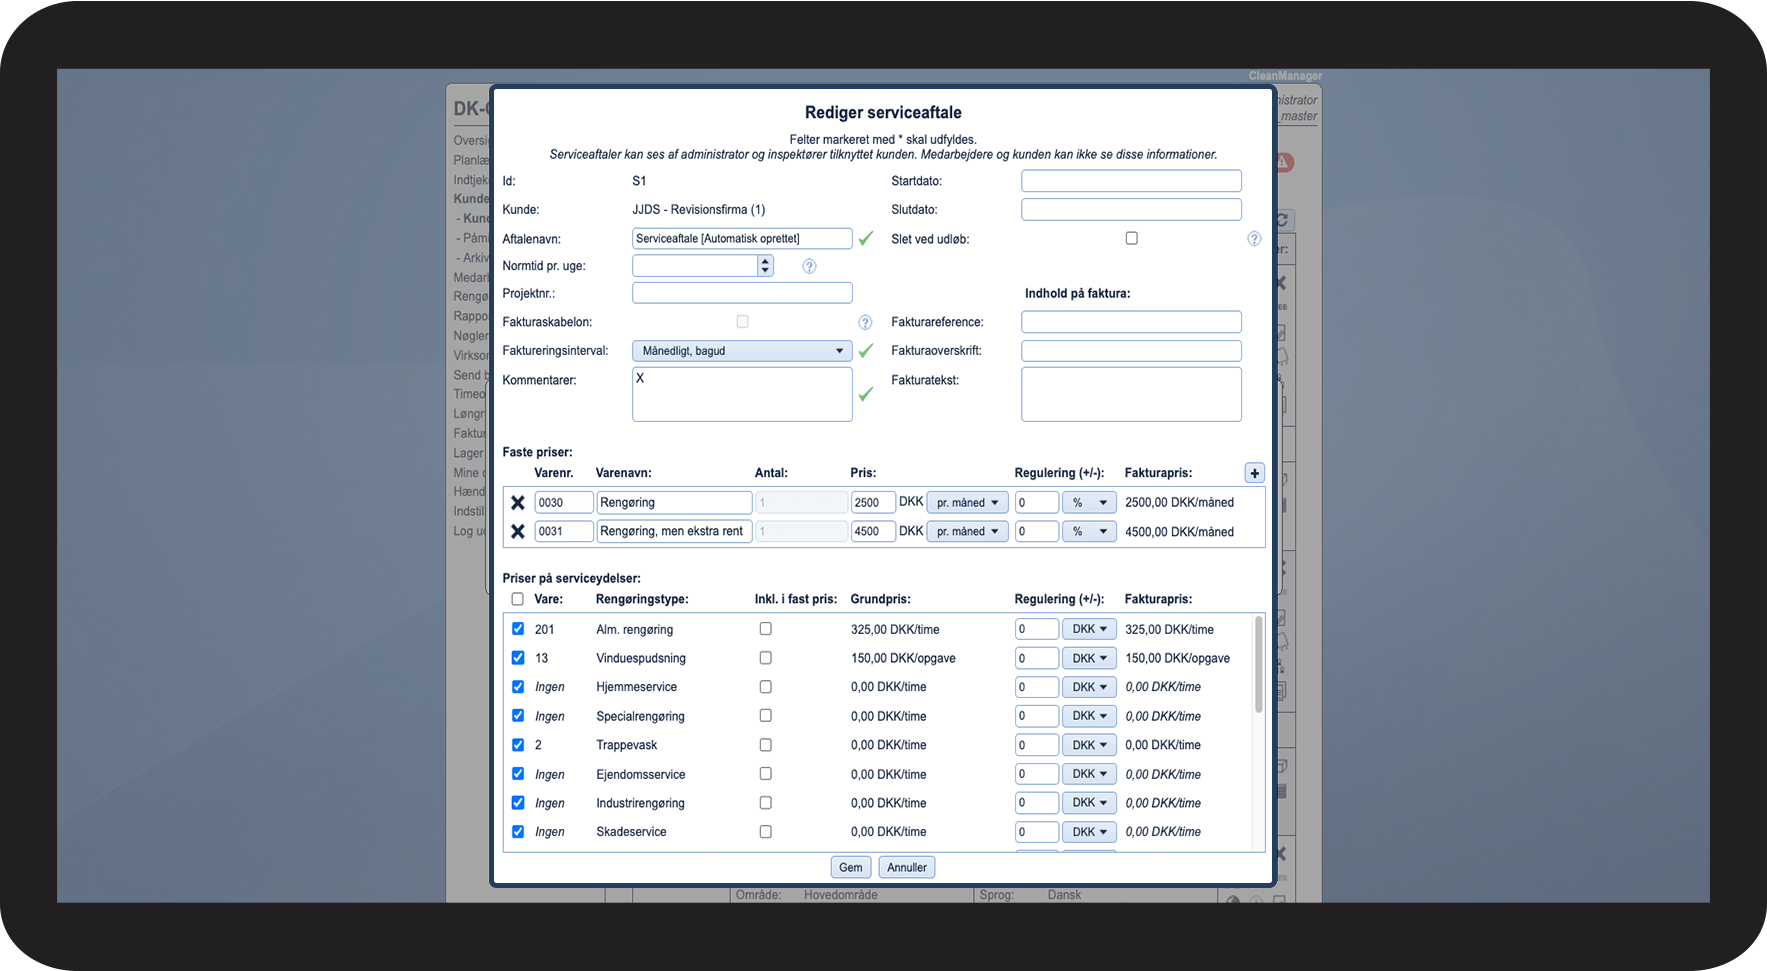Viewport: 1767px width, 971px height.
Task: Enable Slet ved udløb checkbox
Action: click(1131, 238)
